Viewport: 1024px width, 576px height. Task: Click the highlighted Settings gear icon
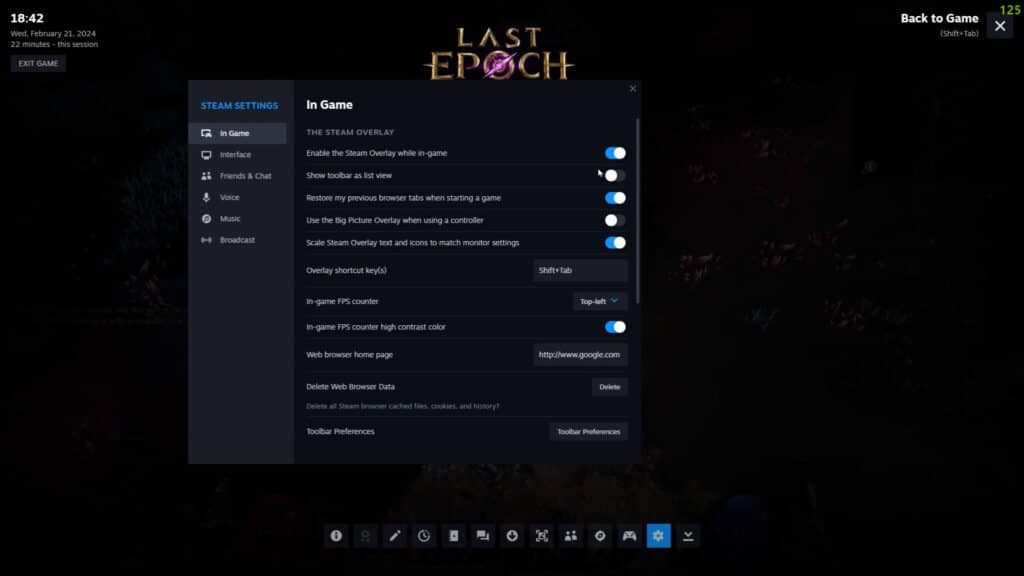tap(658, 536)
